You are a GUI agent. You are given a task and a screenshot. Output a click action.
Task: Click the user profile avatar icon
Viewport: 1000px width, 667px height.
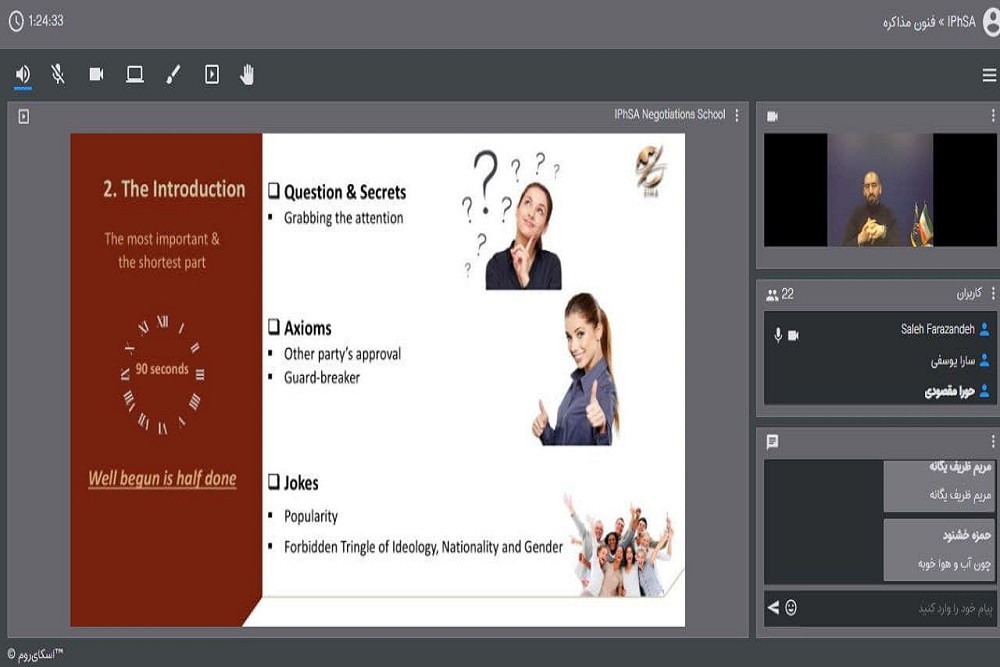point(990,22)
